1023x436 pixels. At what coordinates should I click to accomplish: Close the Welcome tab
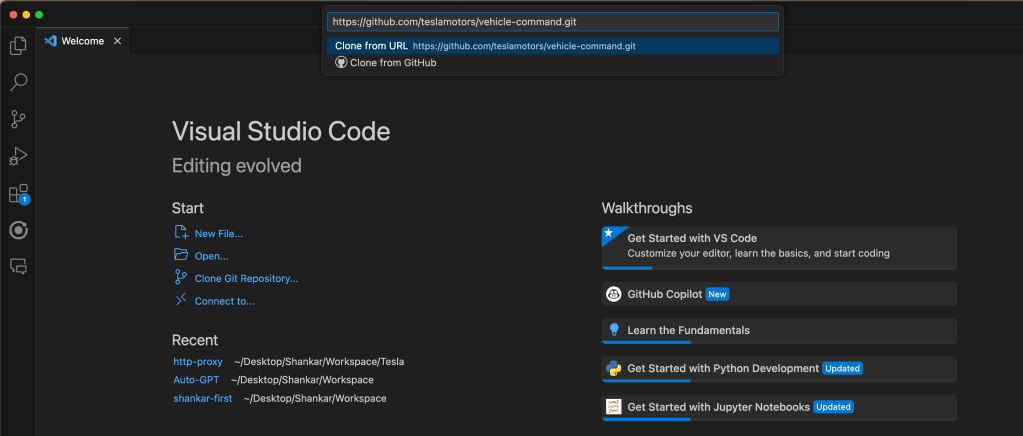coord(118,41)
